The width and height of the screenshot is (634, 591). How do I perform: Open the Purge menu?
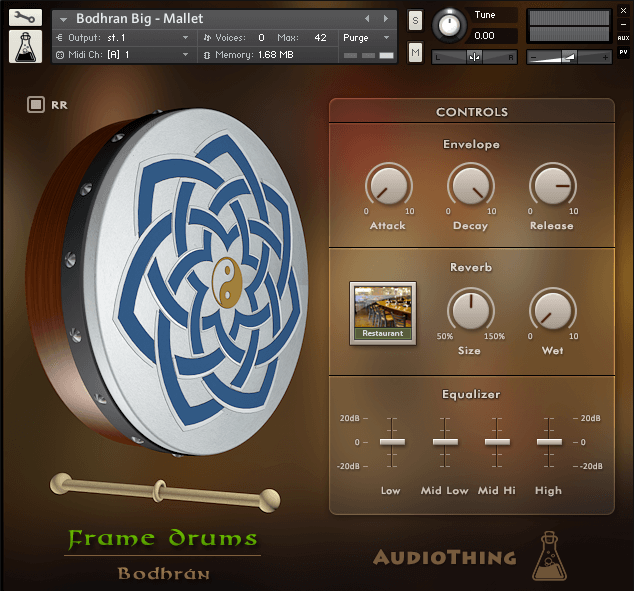(x=366, y=38)
